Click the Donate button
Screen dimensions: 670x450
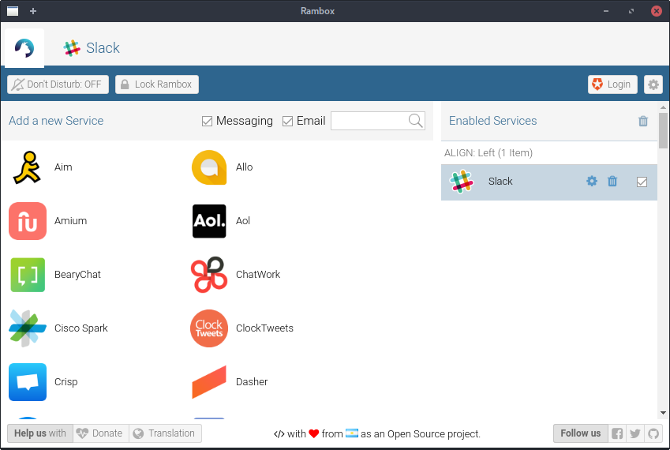tap(101, 433)
